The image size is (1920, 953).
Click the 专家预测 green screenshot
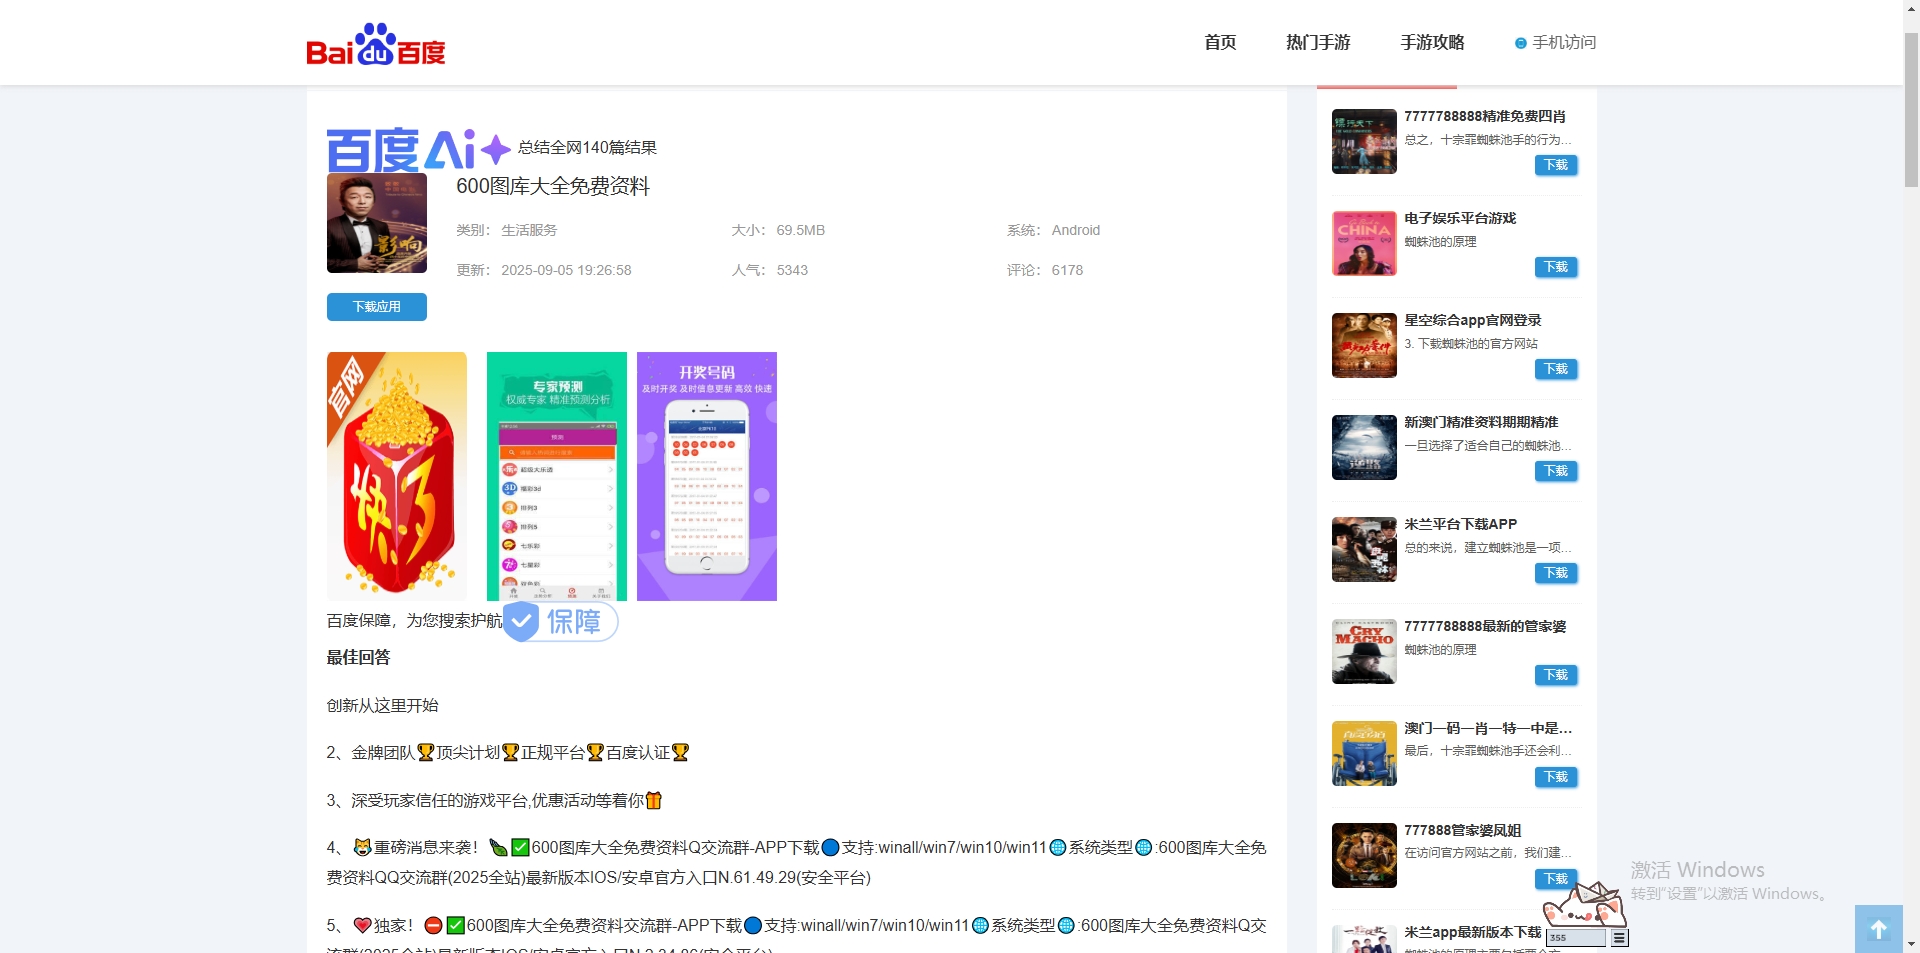pyautogui.click(x=556, y=476)
